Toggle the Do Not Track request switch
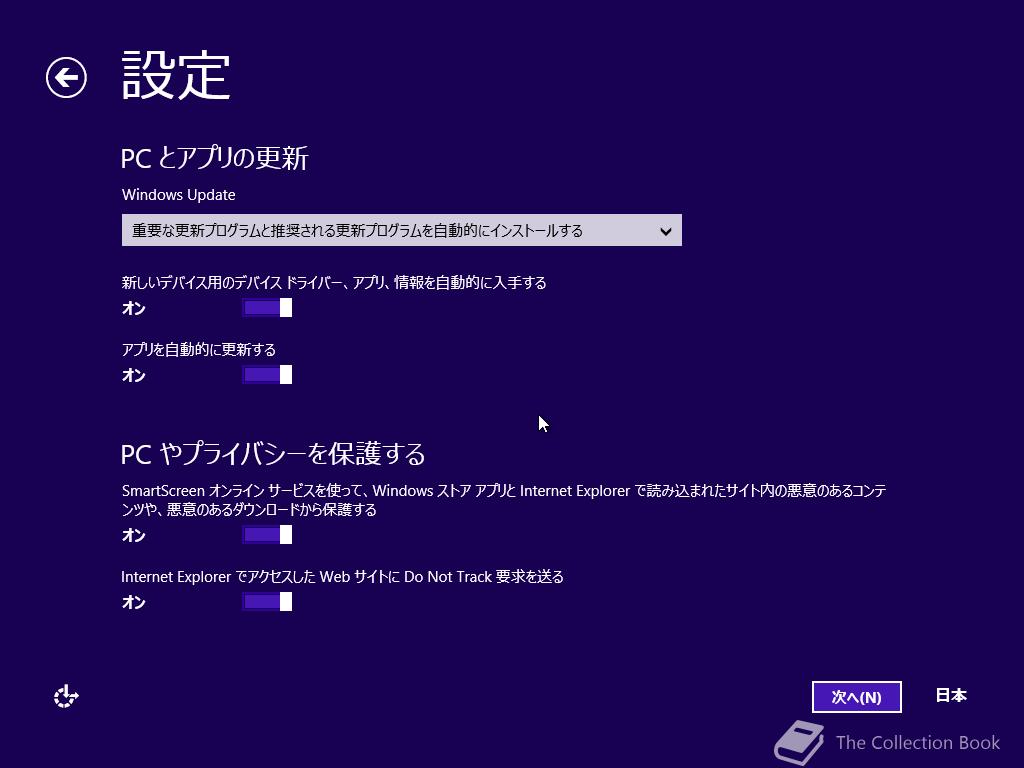Viewport: 1024px width, 768px height. 267,601
